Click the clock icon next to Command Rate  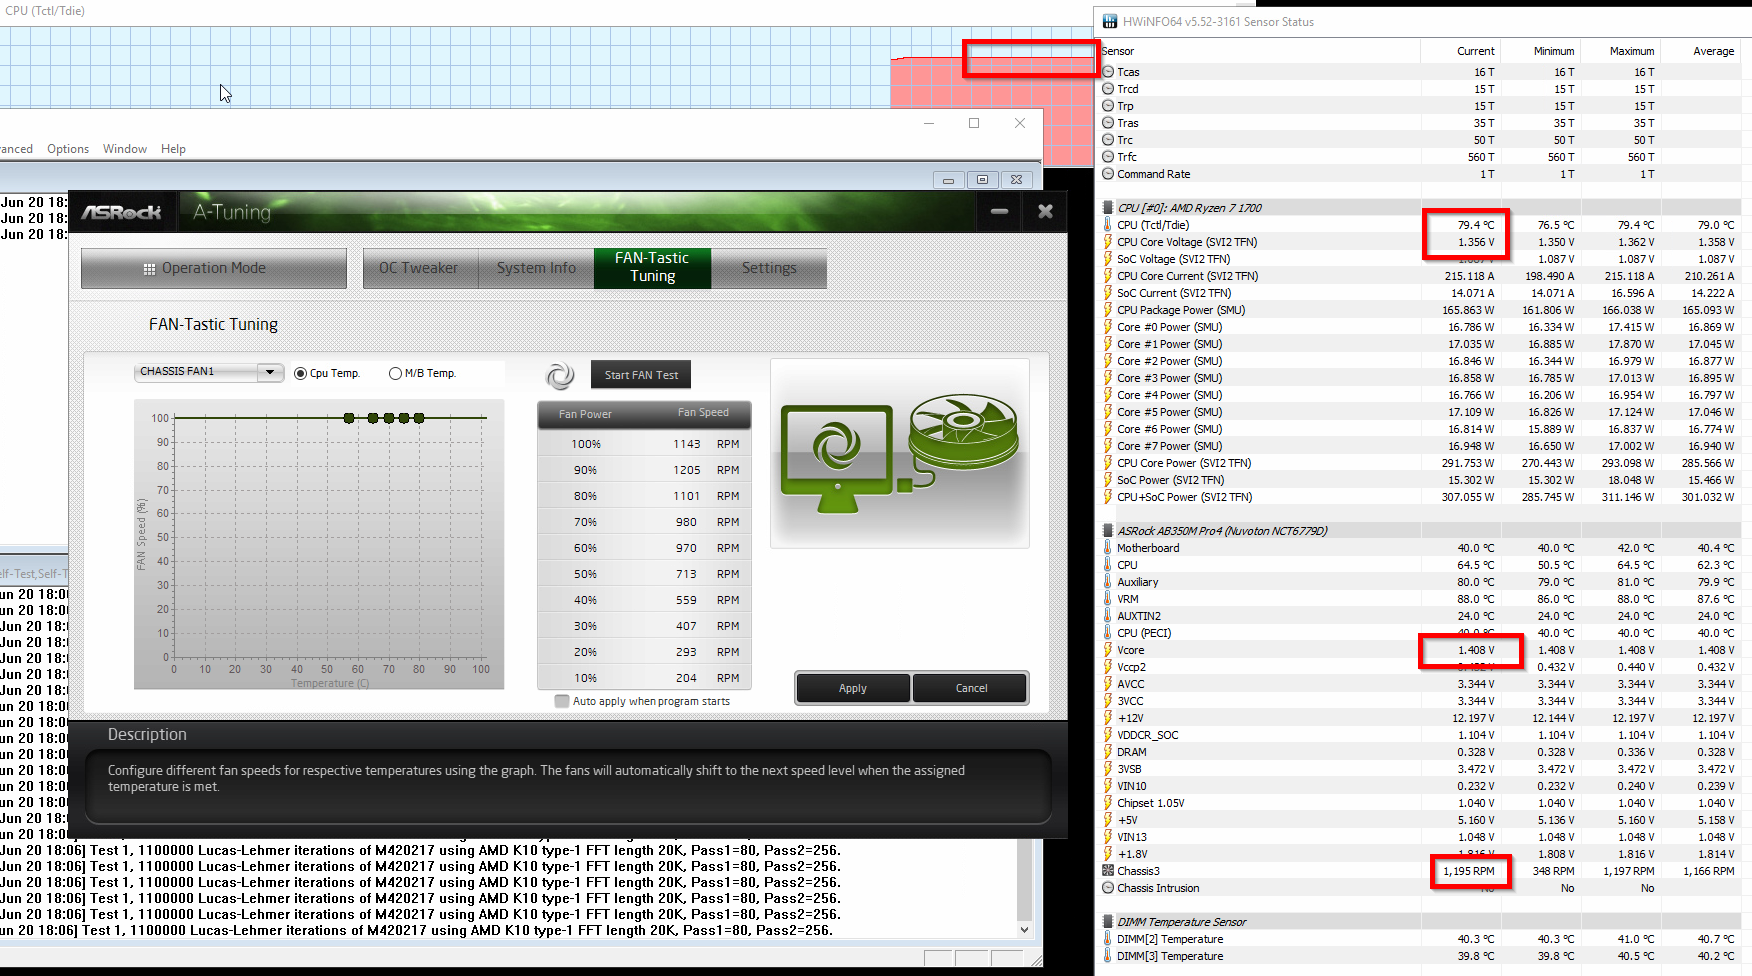(x=1108, y=174)
